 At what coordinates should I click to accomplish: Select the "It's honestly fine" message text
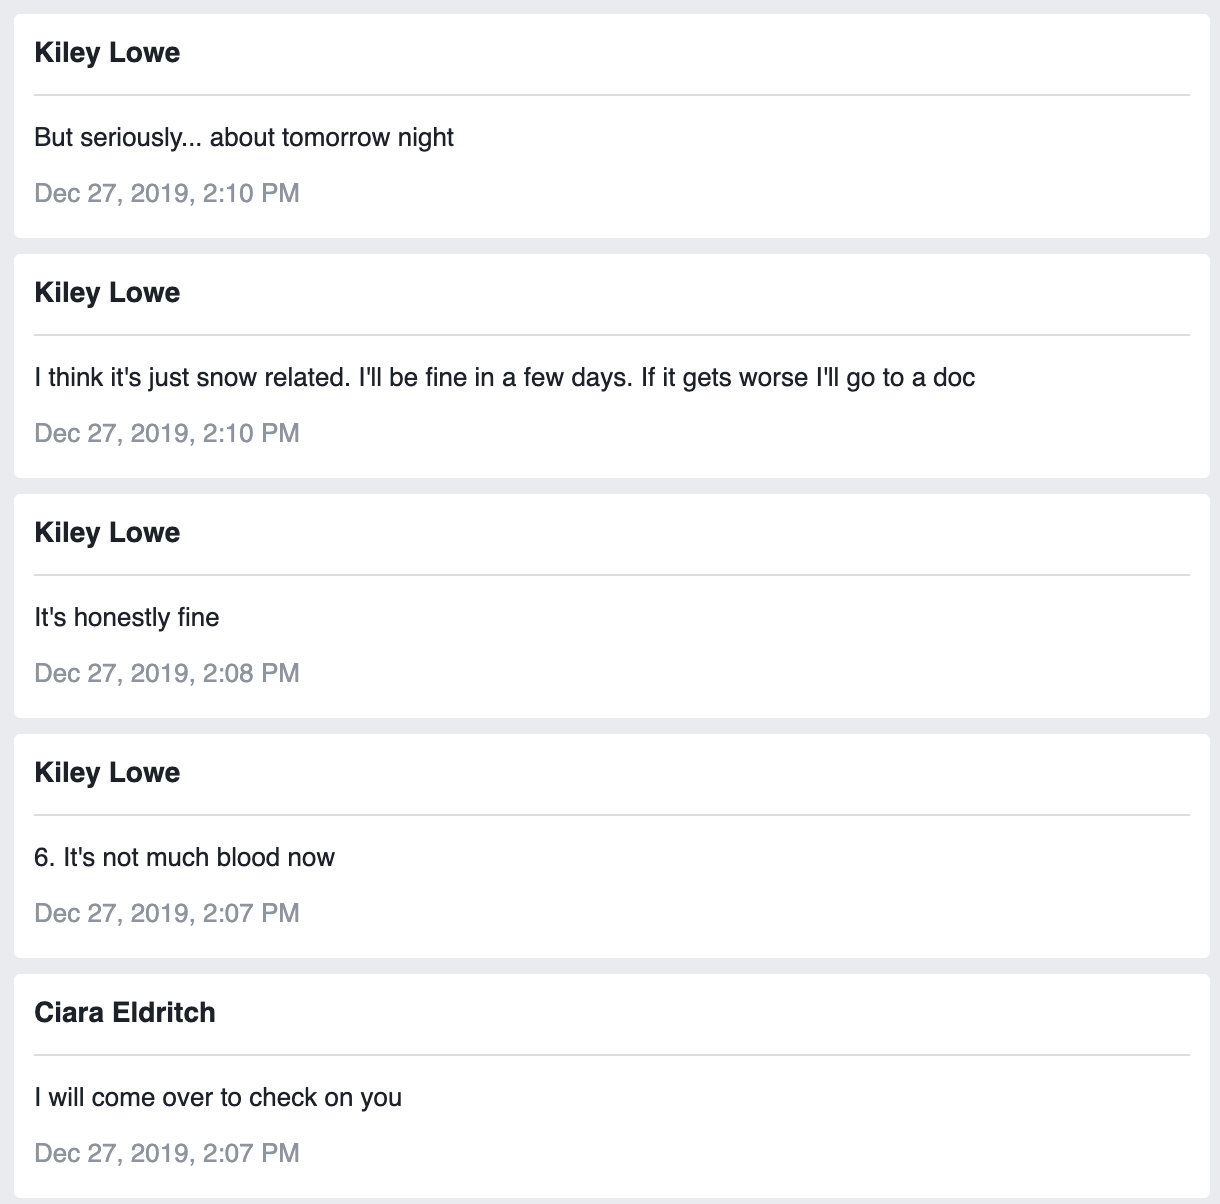(x=127, y=617)
